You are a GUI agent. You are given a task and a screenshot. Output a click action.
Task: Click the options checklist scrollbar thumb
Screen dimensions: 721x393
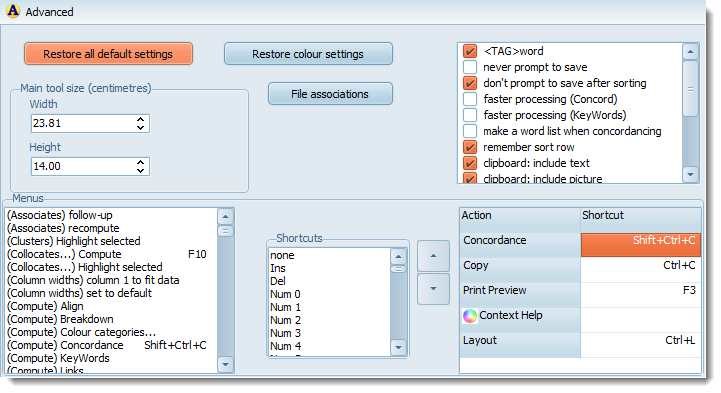tap(690, 89)
